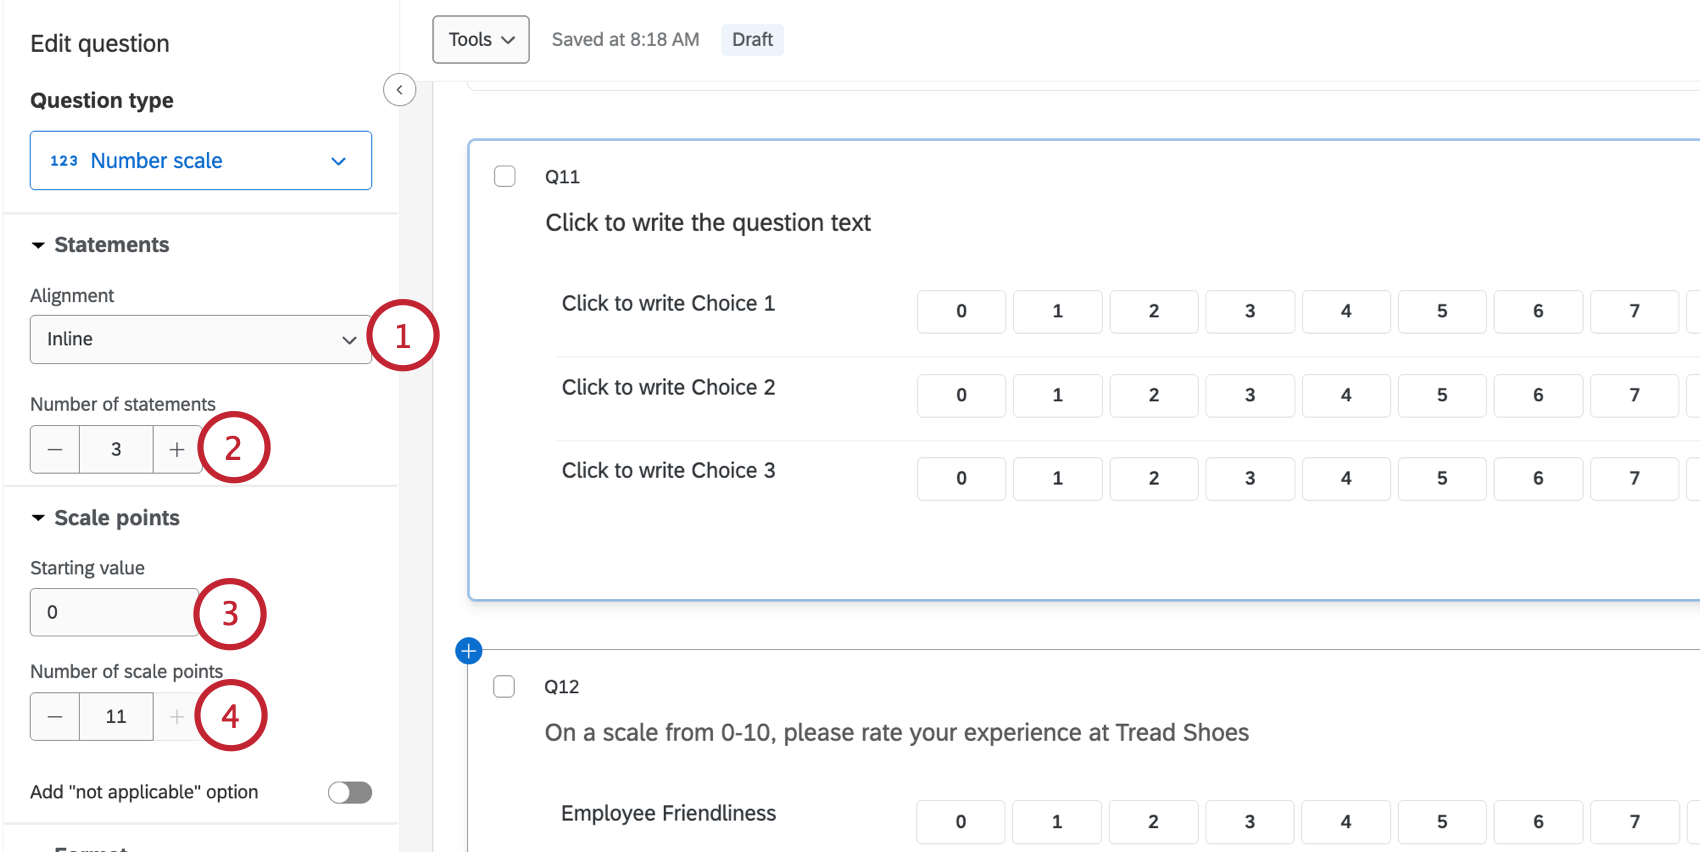
Task: Select 5 for Employee Friendliness in Q12
Action: point(1442,822)
